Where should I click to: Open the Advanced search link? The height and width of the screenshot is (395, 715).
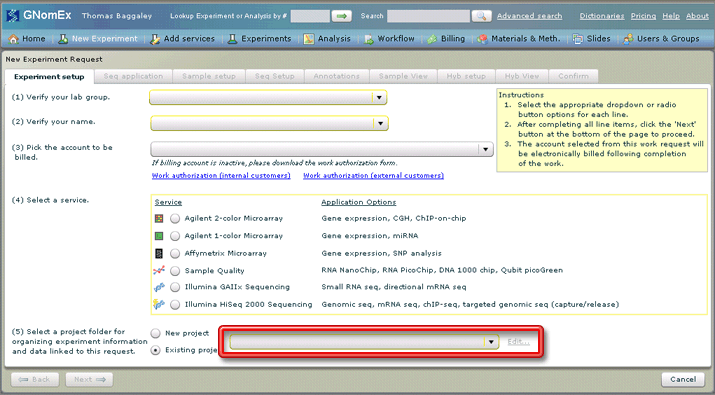coord(529,16)
